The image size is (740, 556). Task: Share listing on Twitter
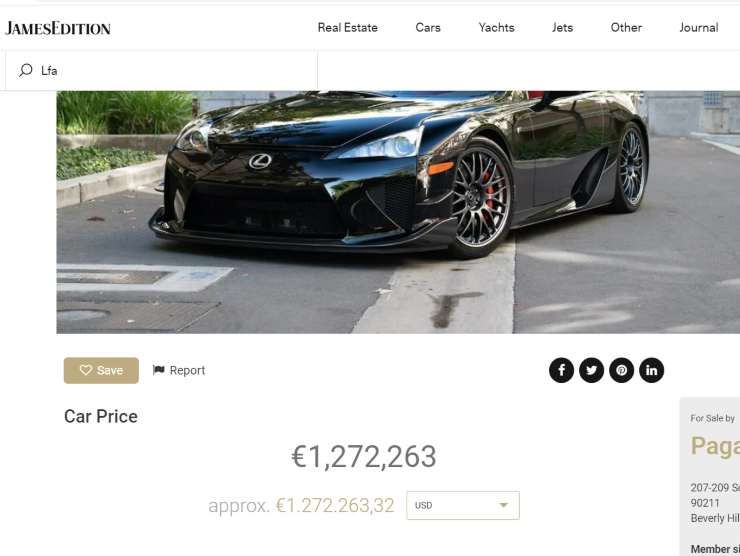pyautogui.click(x=591, y=370)
